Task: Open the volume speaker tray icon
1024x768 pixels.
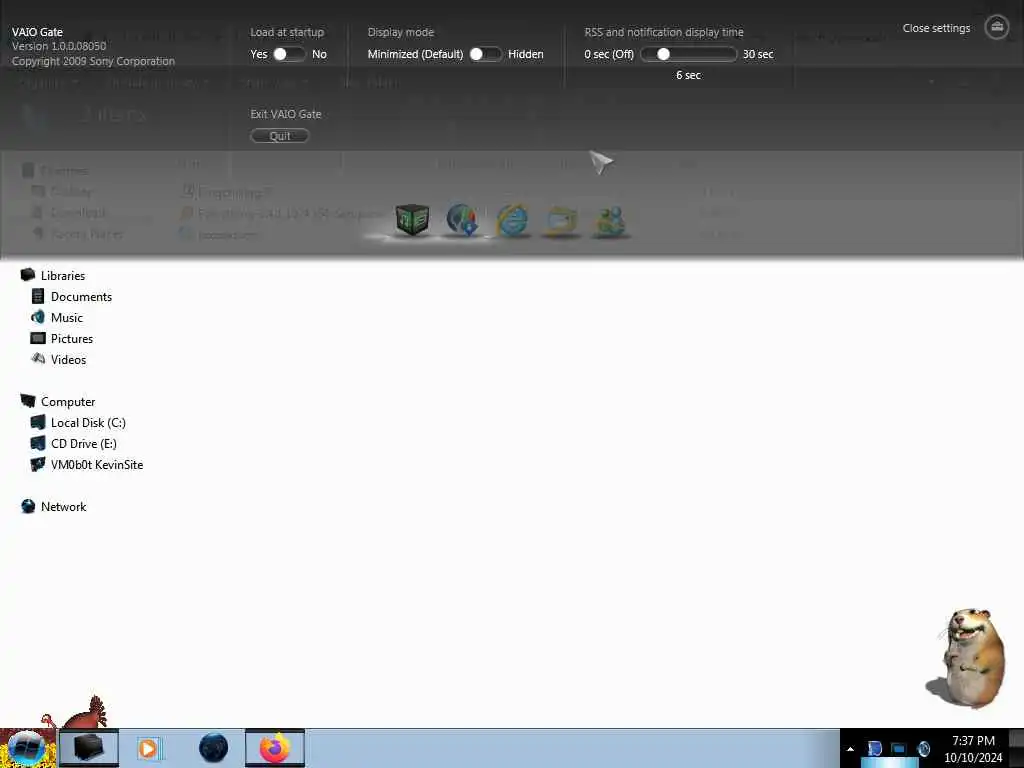Action: tap(923, 748)
